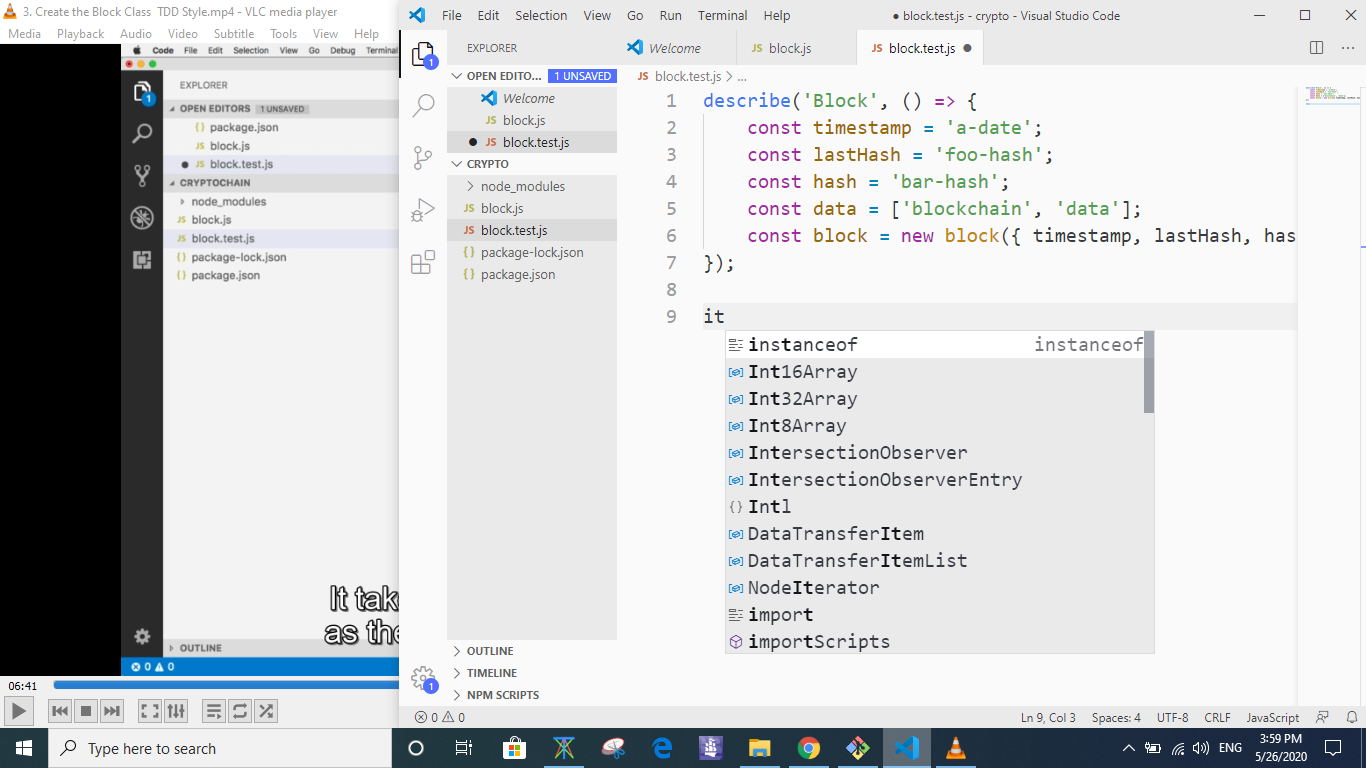Image resolution: width=1366 pixels, height=768 pixels.
Task: Expand the node_modules folder
Action: [524, 186]
